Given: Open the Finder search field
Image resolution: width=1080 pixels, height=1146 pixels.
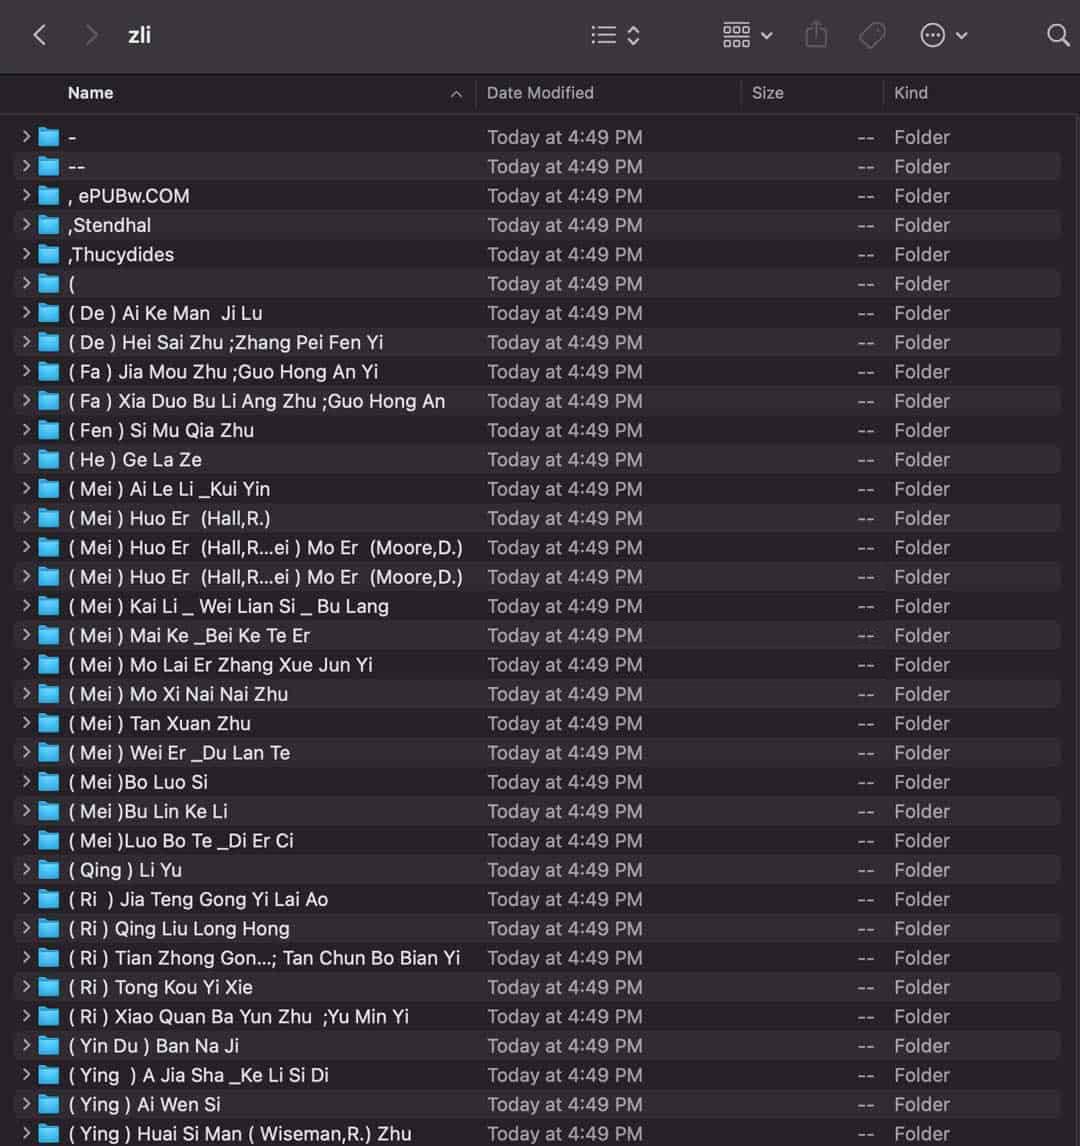Looking at the screenshot, I should tap(1057, 35).
